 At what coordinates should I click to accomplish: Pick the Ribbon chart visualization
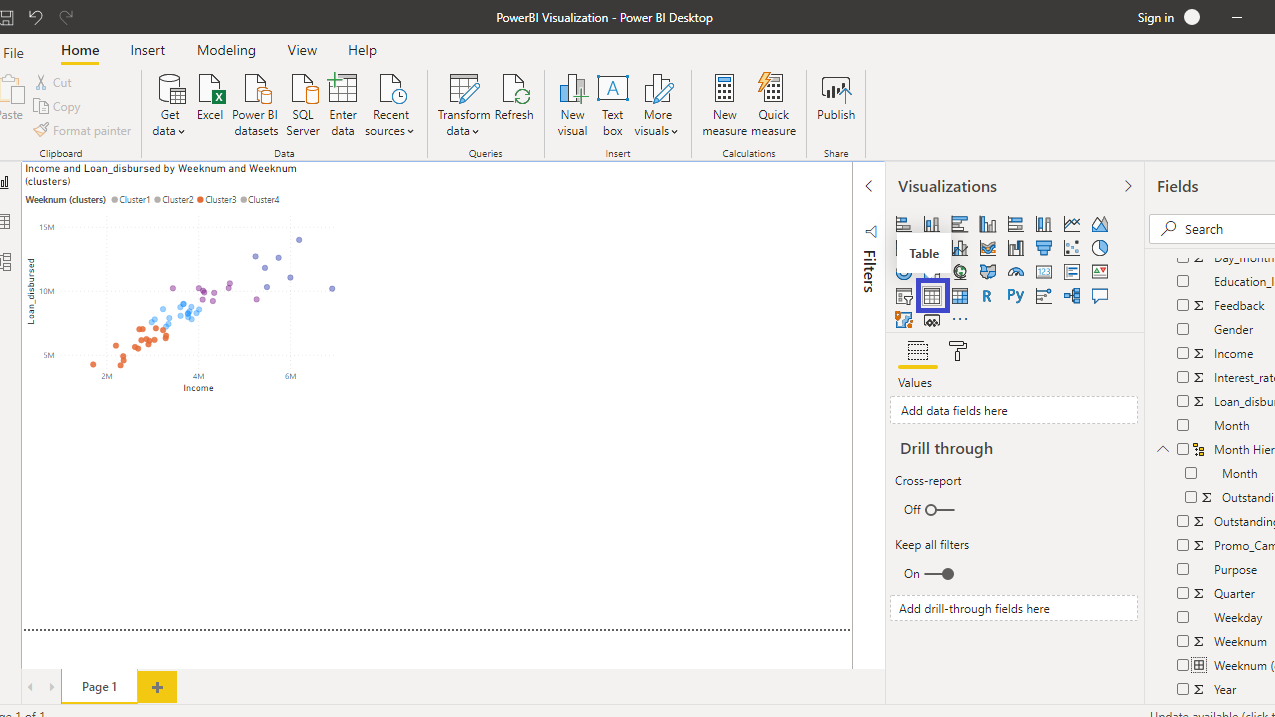click(988, 248)
